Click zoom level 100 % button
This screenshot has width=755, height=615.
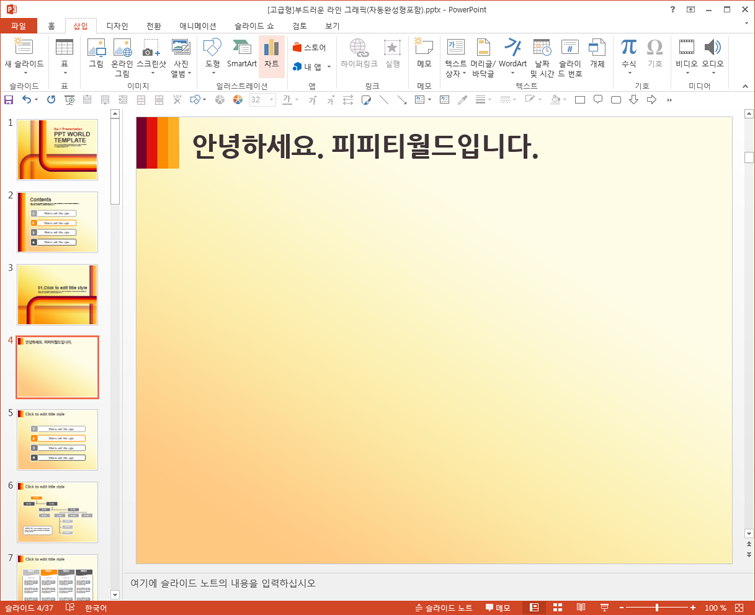click(x=716, y=608)
